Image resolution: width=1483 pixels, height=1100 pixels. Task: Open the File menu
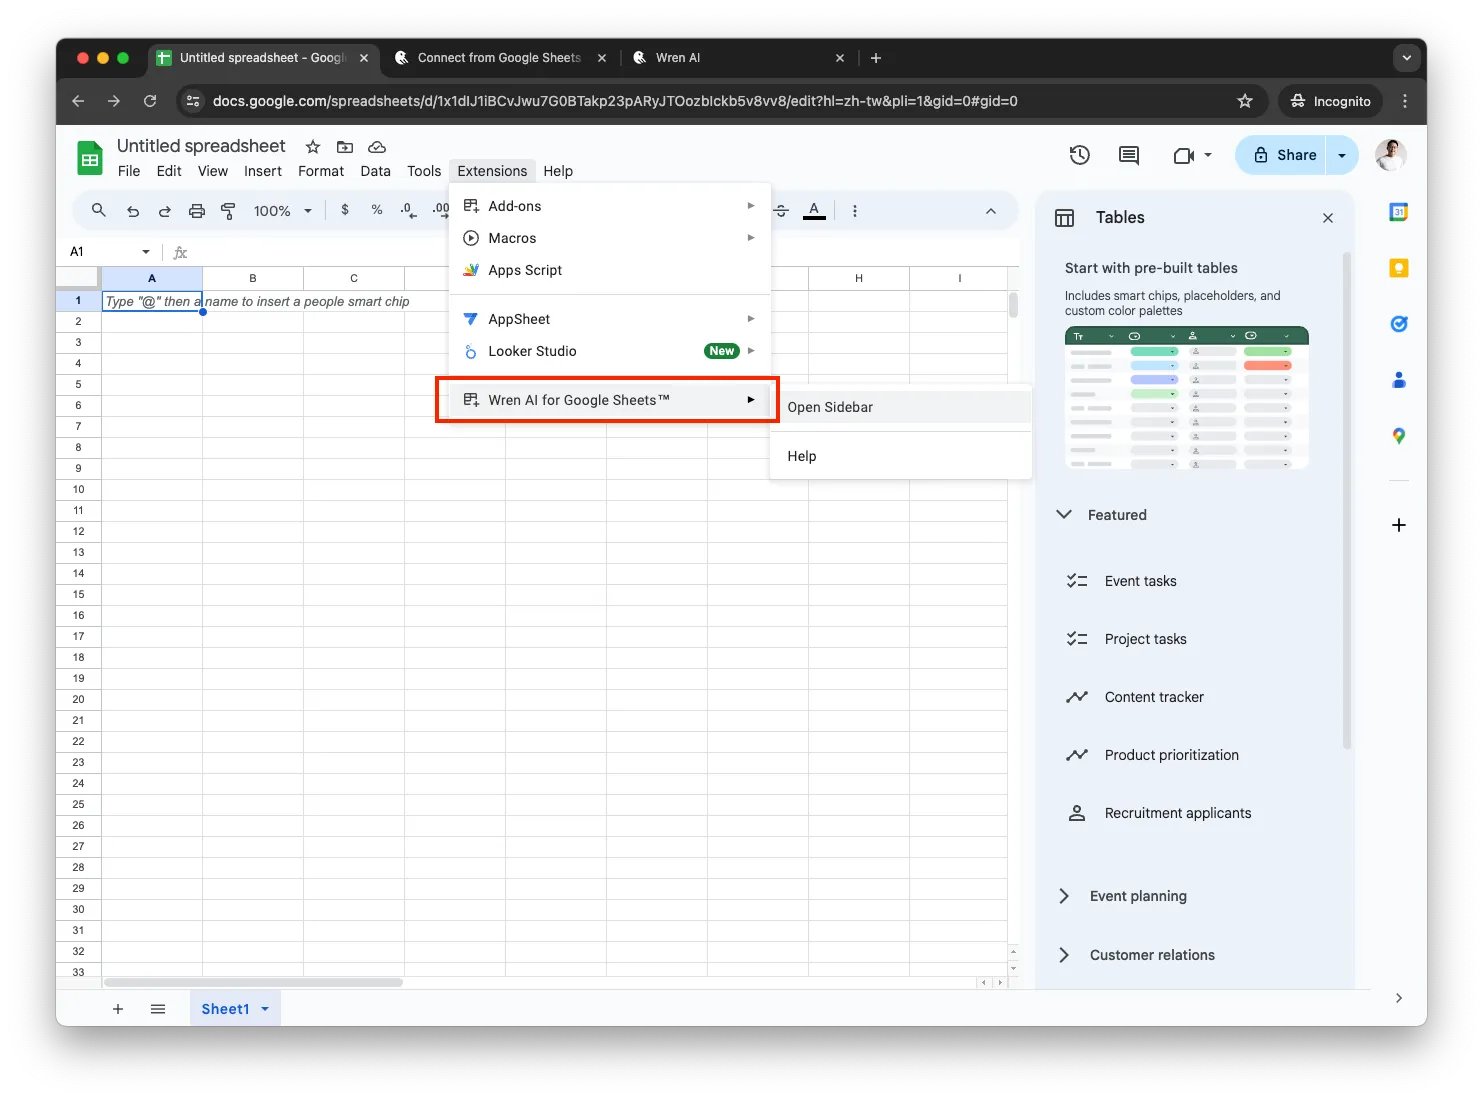(x=129, y=171)
